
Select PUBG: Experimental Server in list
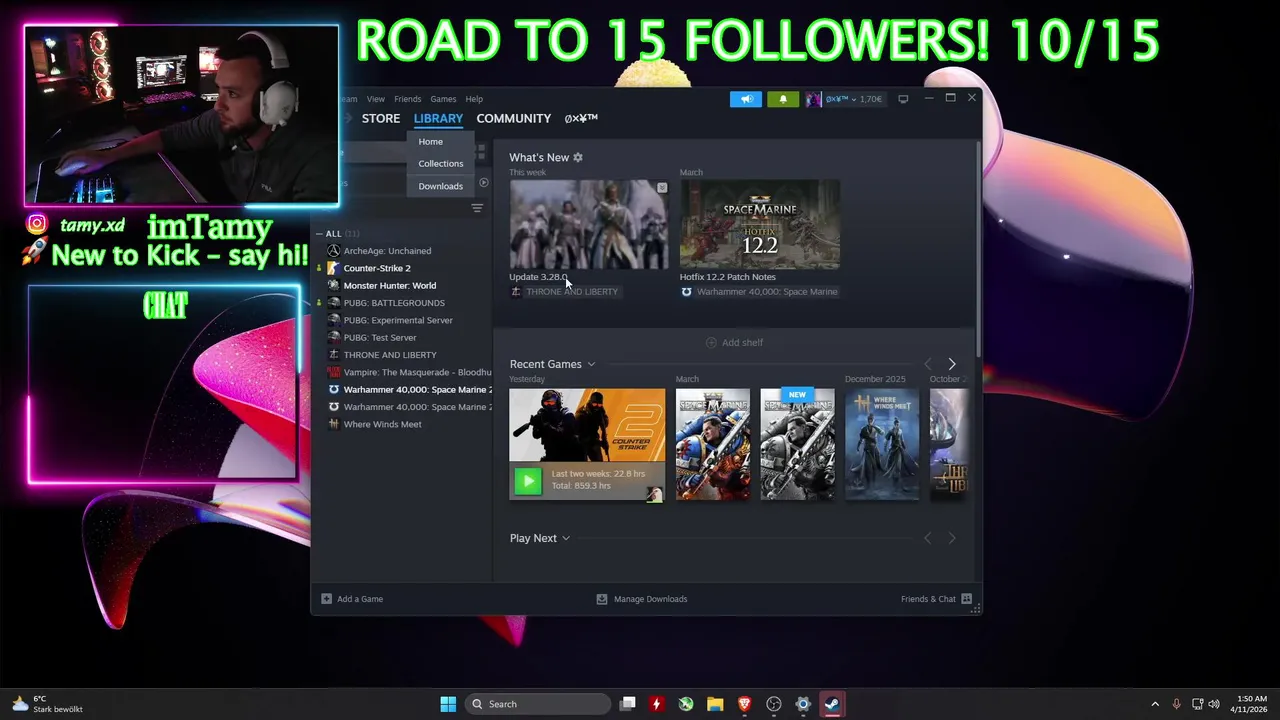click(398, 320)
